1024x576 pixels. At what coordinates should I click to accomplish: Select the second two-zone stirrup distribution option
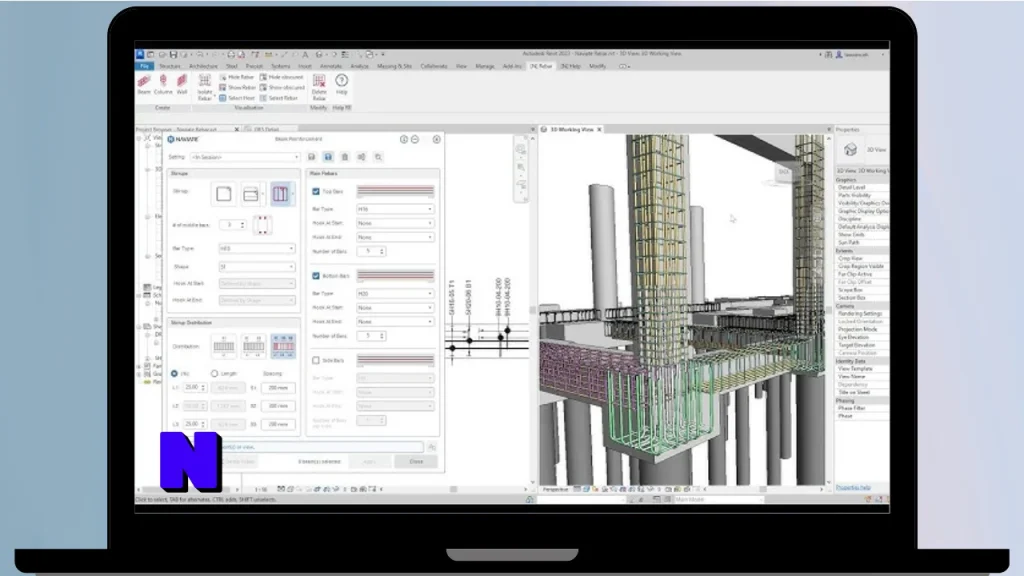coord(253,346)
